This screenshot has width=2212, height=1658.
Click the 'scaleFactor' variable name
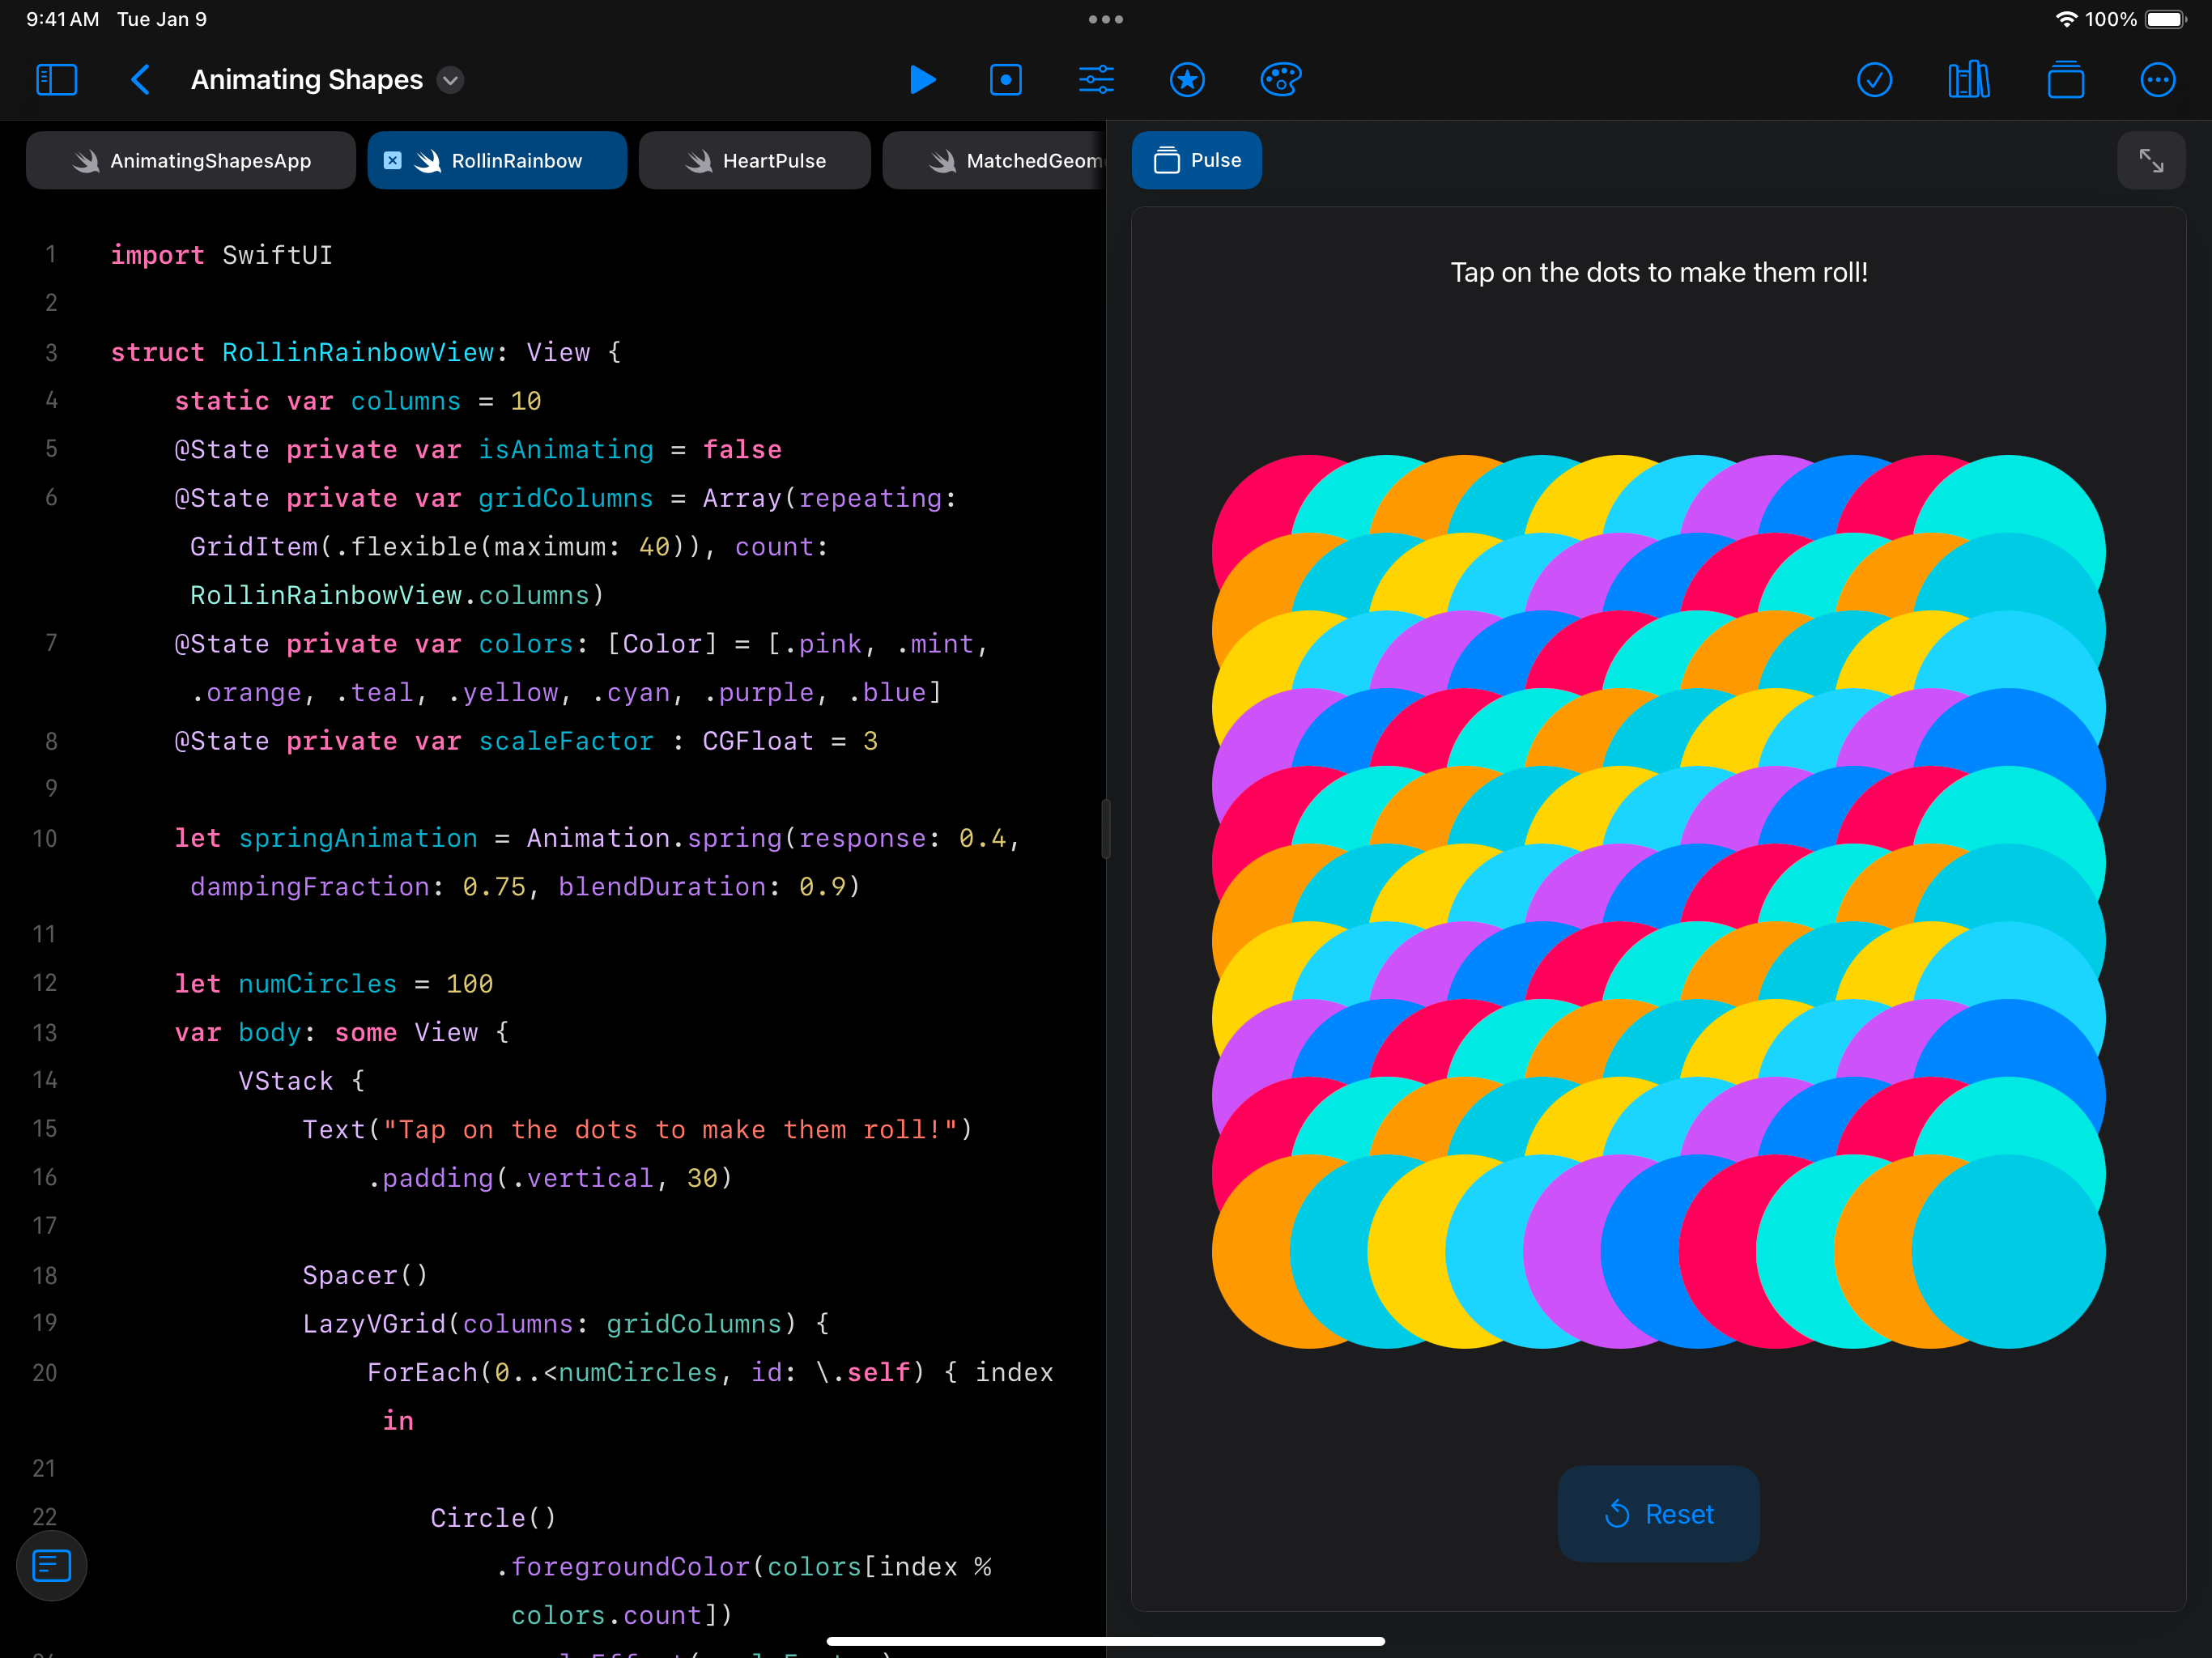pyautogui.click(x=566, y=741)
